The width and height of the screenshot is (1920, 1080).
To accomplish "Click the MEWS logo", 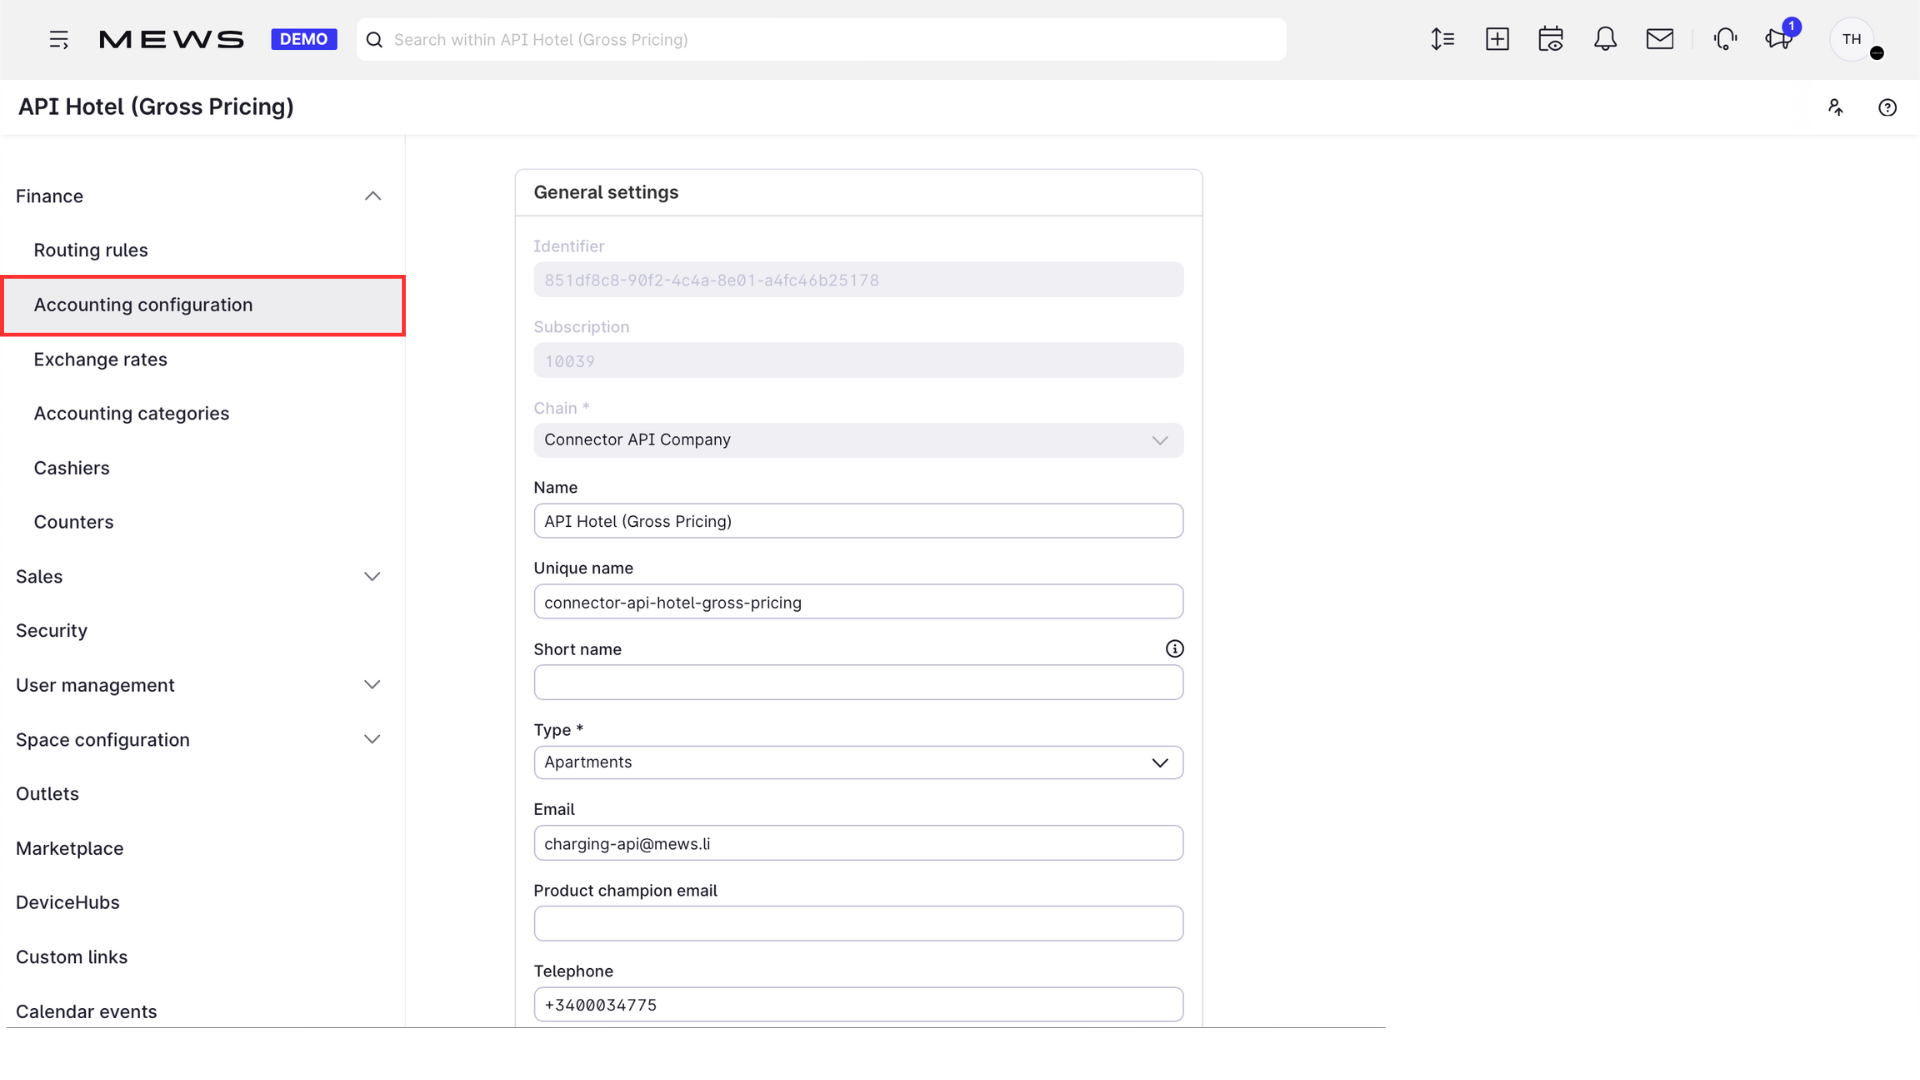I will point(171,40).
